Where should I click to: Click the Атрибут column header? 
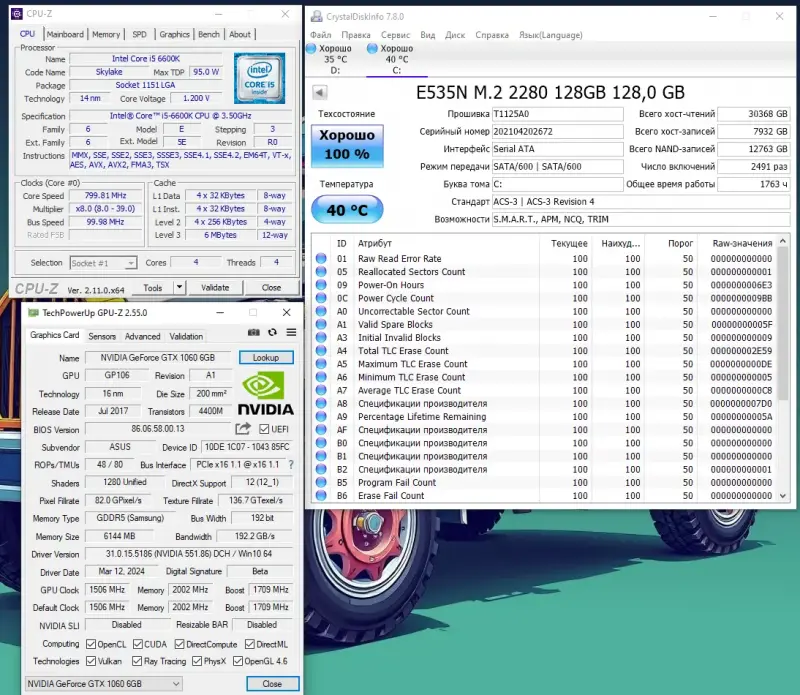tap(374, 243)
